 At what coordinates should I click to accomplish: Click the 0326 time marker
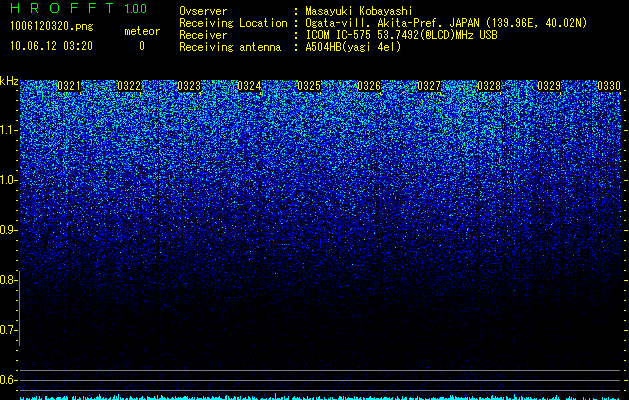(369, 86)
